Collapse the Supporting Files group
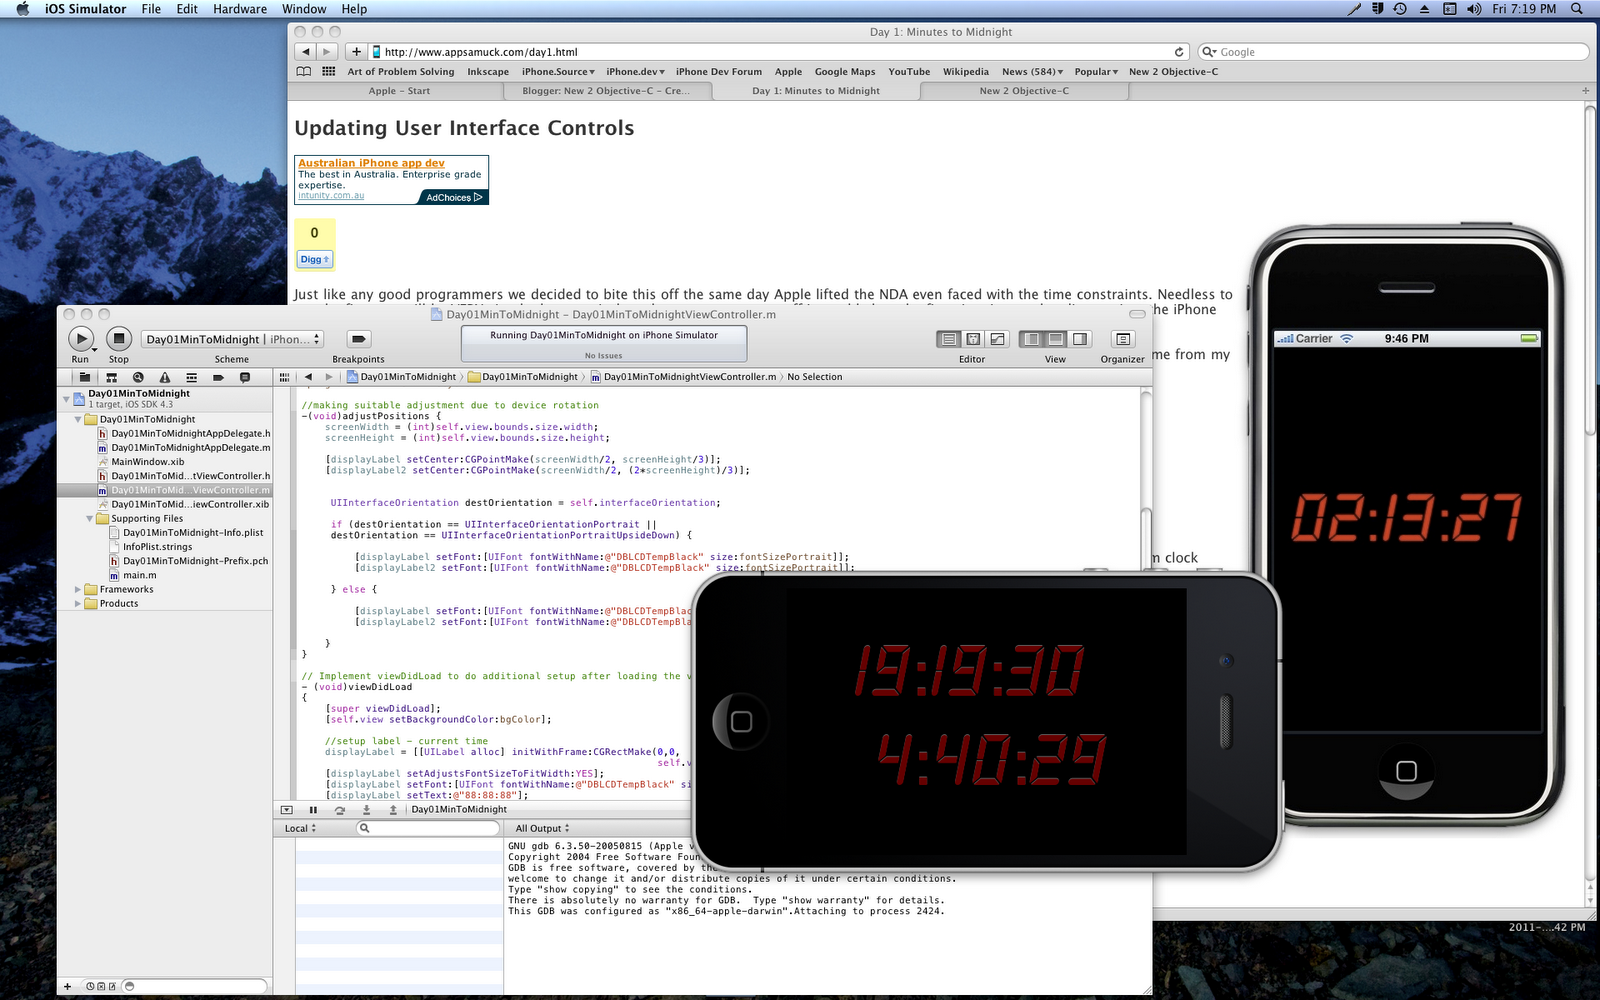The image size is (1600, 1000). (90, 518)
